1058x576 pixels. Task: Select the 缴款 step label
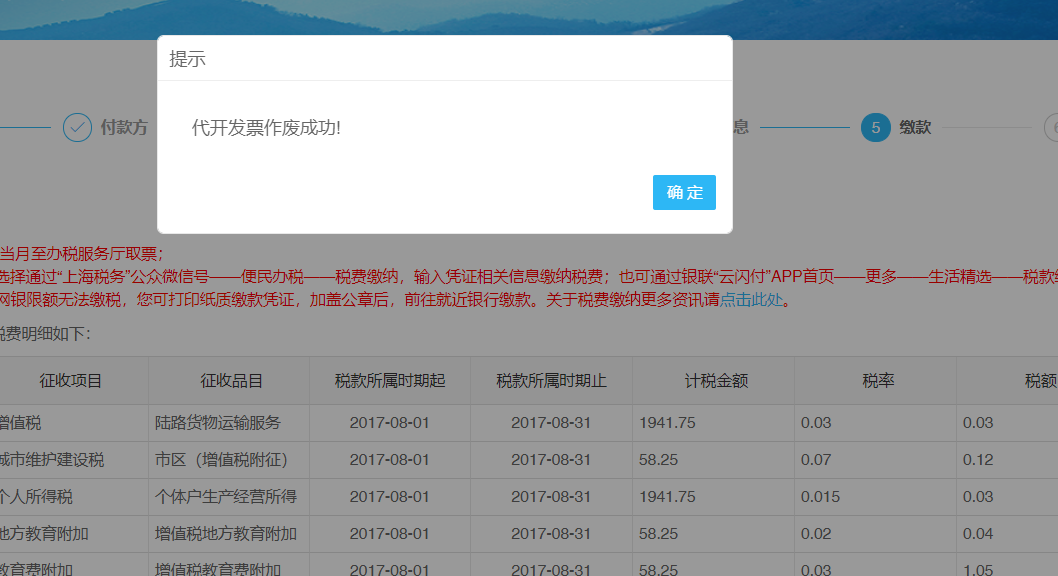coord(915,128)
